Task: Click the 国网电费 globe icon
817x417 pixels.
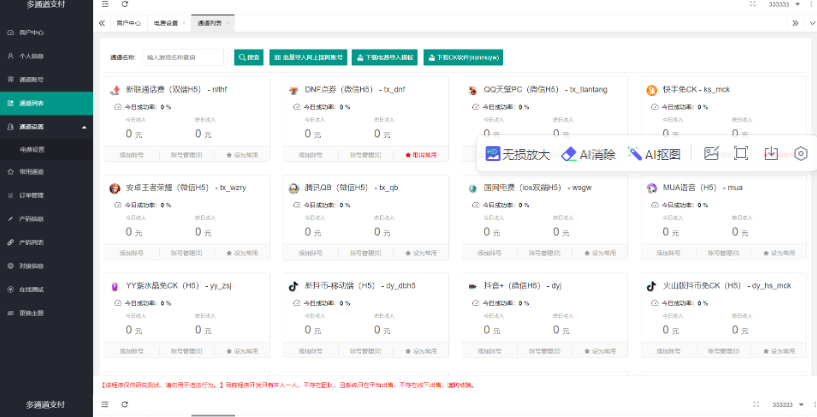Action: 473,188
